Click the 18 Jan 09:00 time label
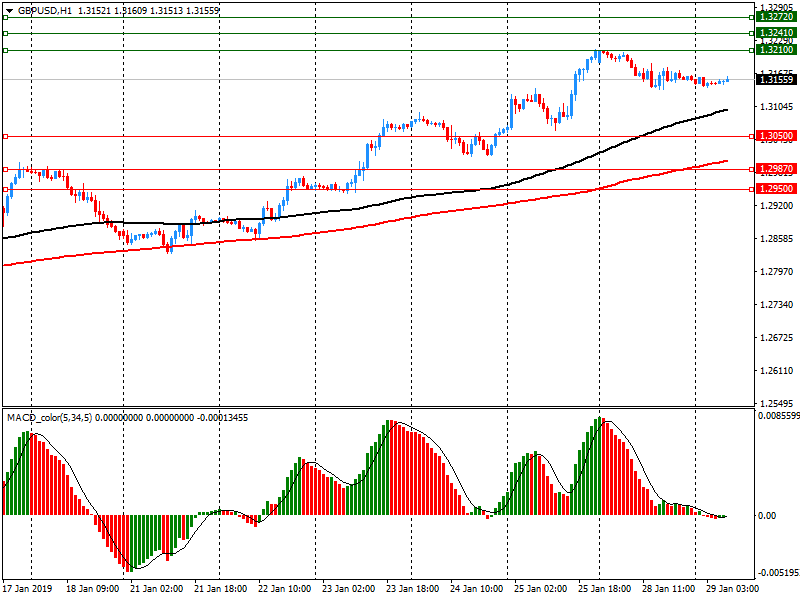Image resolution: width=800 pixels, height=600 pixels. (92, 588)
